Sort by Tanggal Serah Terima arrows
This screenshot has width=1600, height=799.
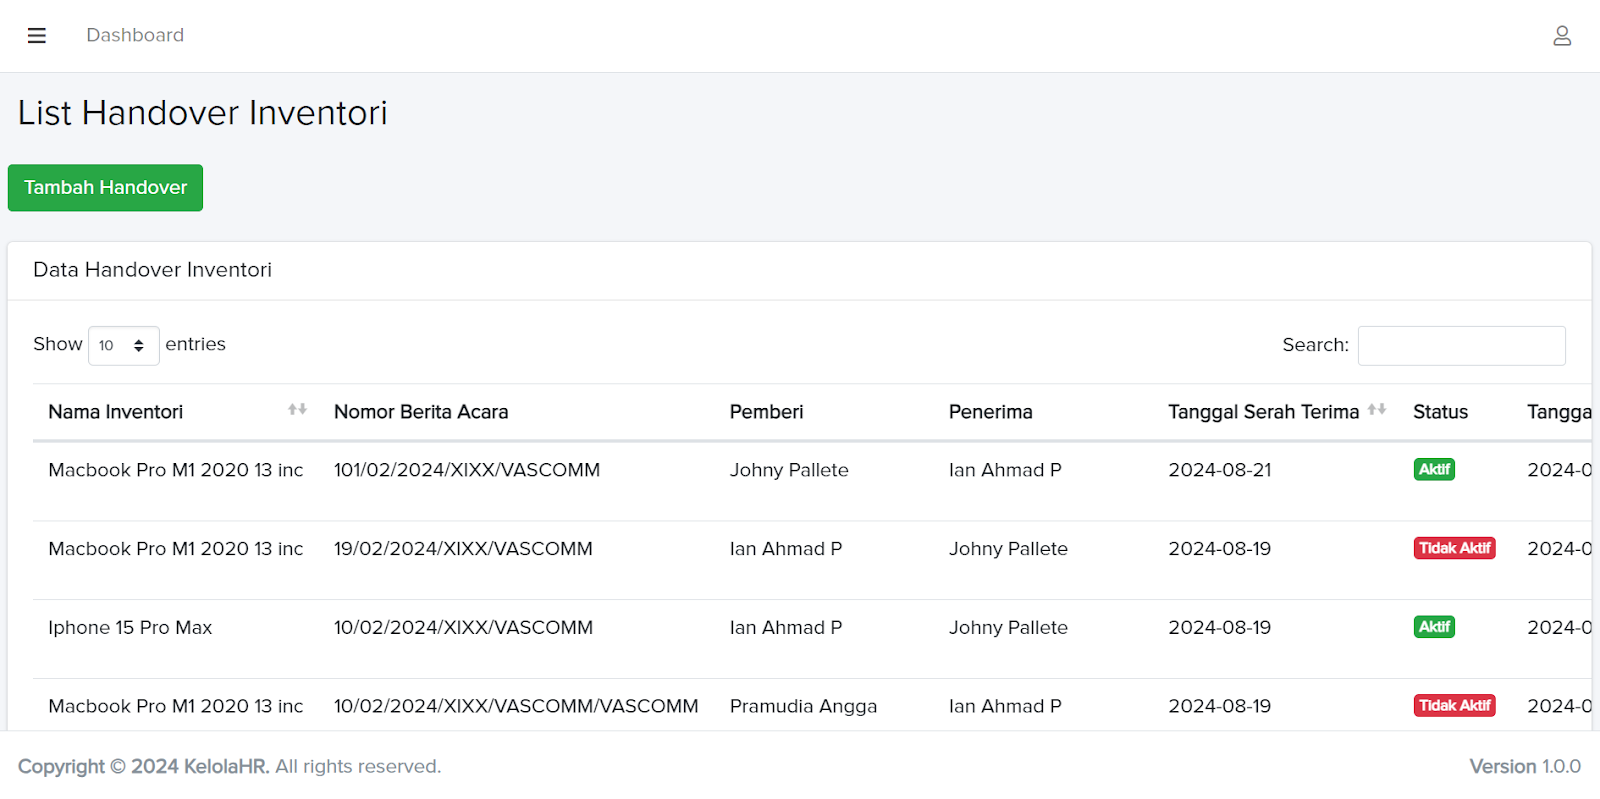(x=1377, y=410)
